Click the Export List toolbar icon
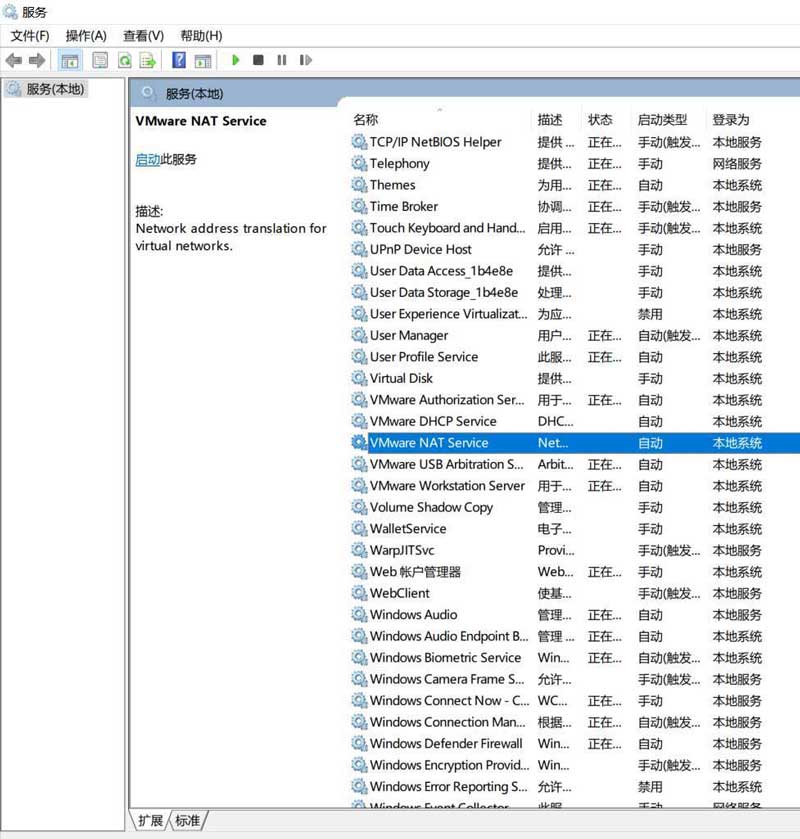The height and width of the screenshot is (839, 800). coord(148,60)
